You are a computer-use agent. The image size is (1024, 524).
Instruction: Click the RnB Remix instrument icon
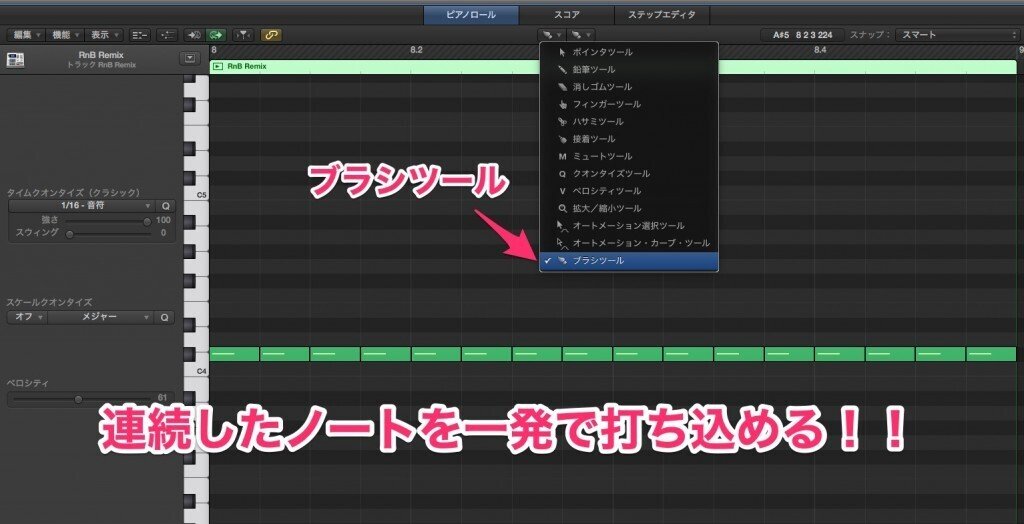(x=16, y=59)
